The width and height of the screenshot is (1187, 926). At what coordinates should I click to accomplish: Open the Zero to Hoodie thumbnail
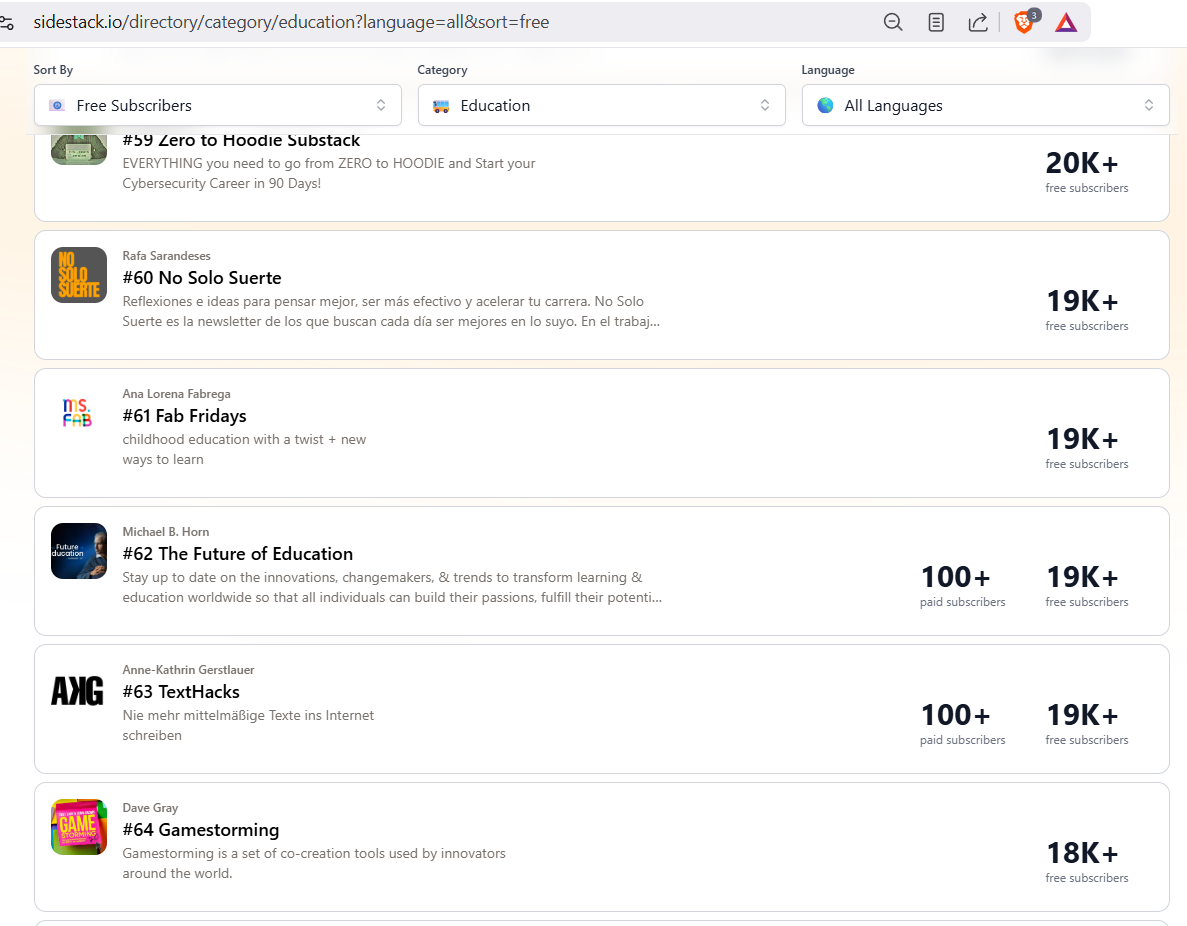(x=79, y=150)
